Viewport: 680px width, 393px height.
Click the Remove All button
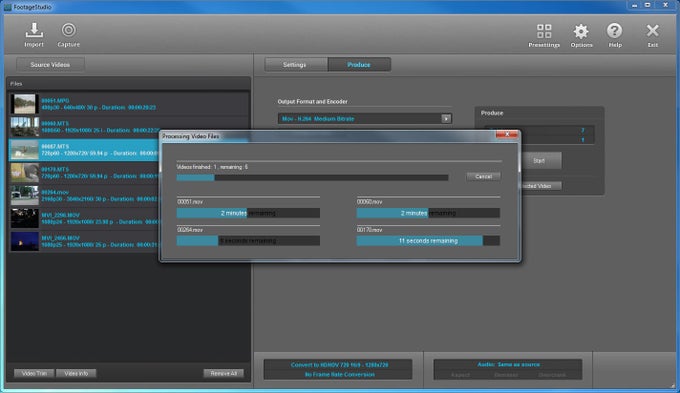224,373
